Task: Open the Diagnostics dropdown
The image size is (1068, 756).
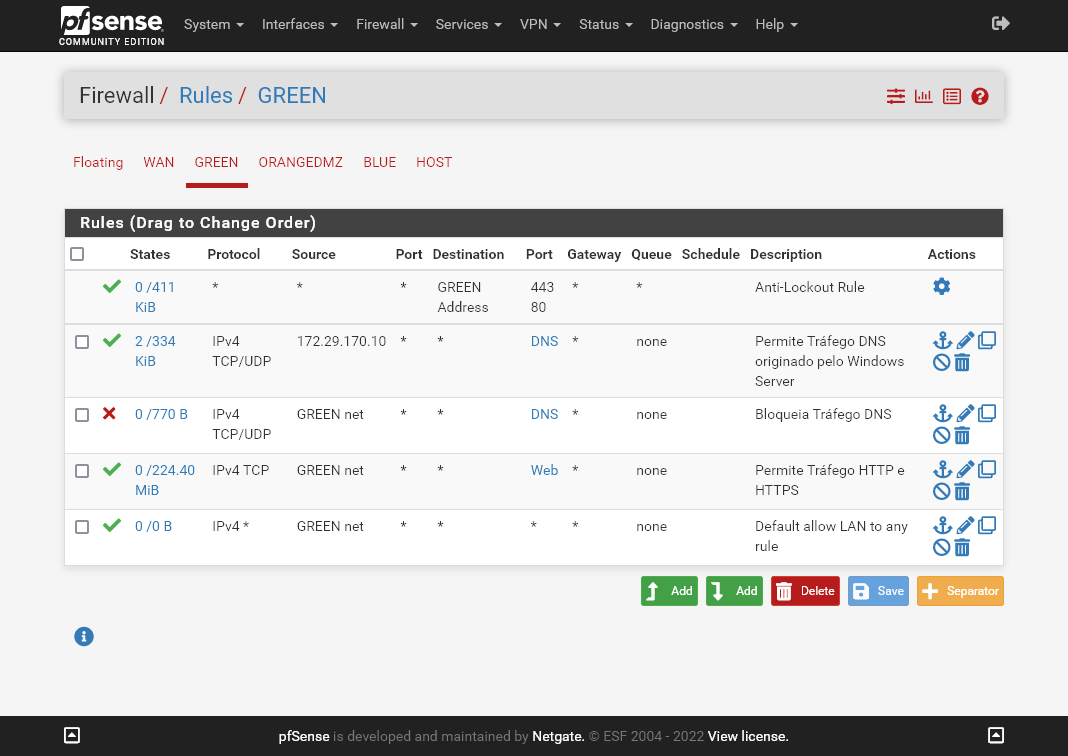Action: click(693, 24)
